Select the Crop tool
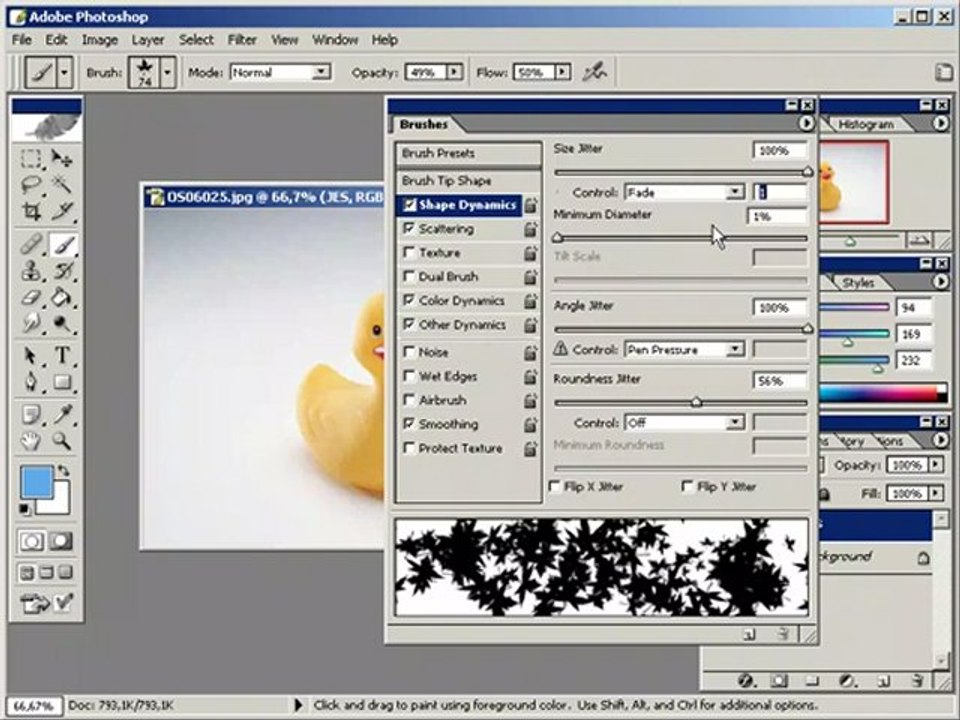 pos(31,211)
